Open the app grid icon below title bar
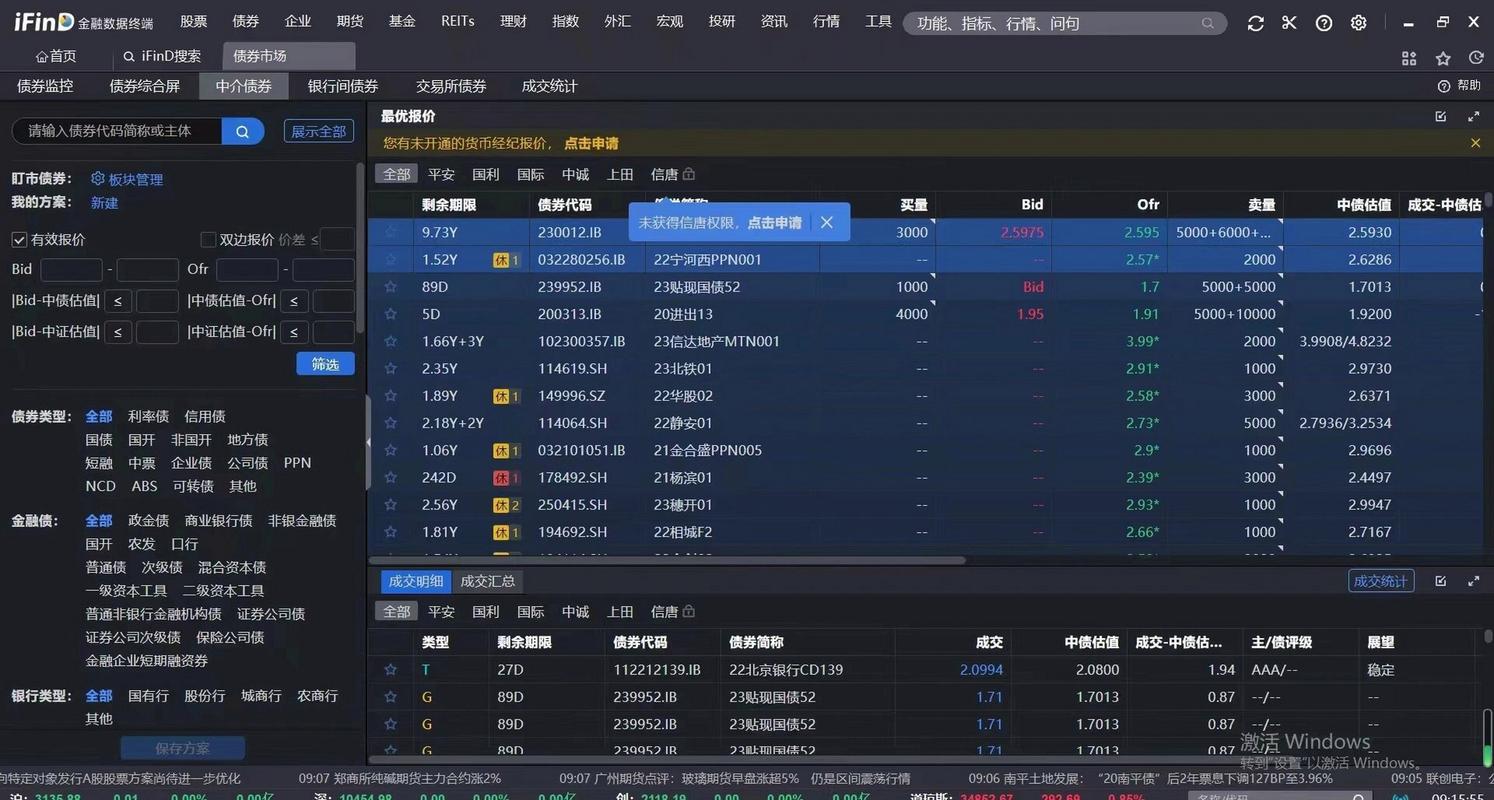The image size is (1494, 800). coord(1409,58)
